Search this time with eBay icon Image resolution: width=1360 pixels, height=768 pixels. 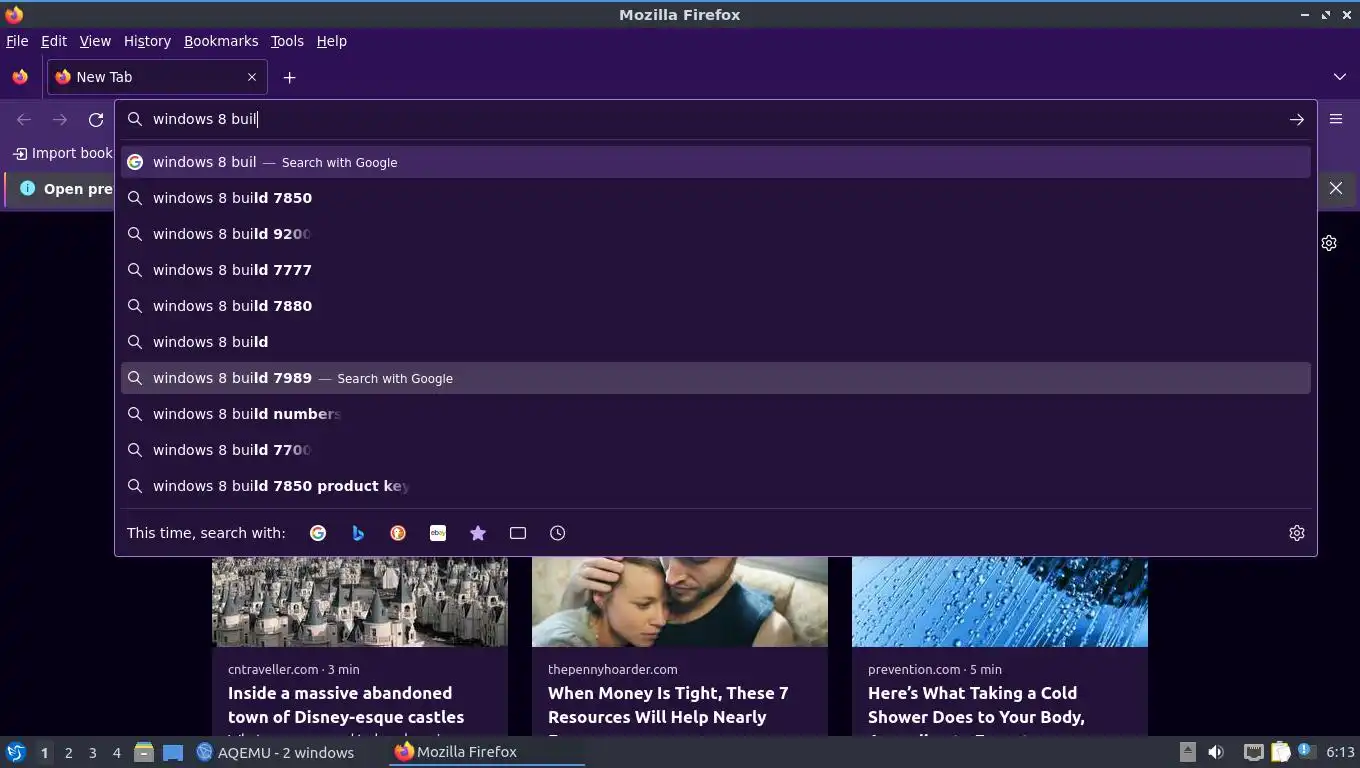click(x=438, y=533)
